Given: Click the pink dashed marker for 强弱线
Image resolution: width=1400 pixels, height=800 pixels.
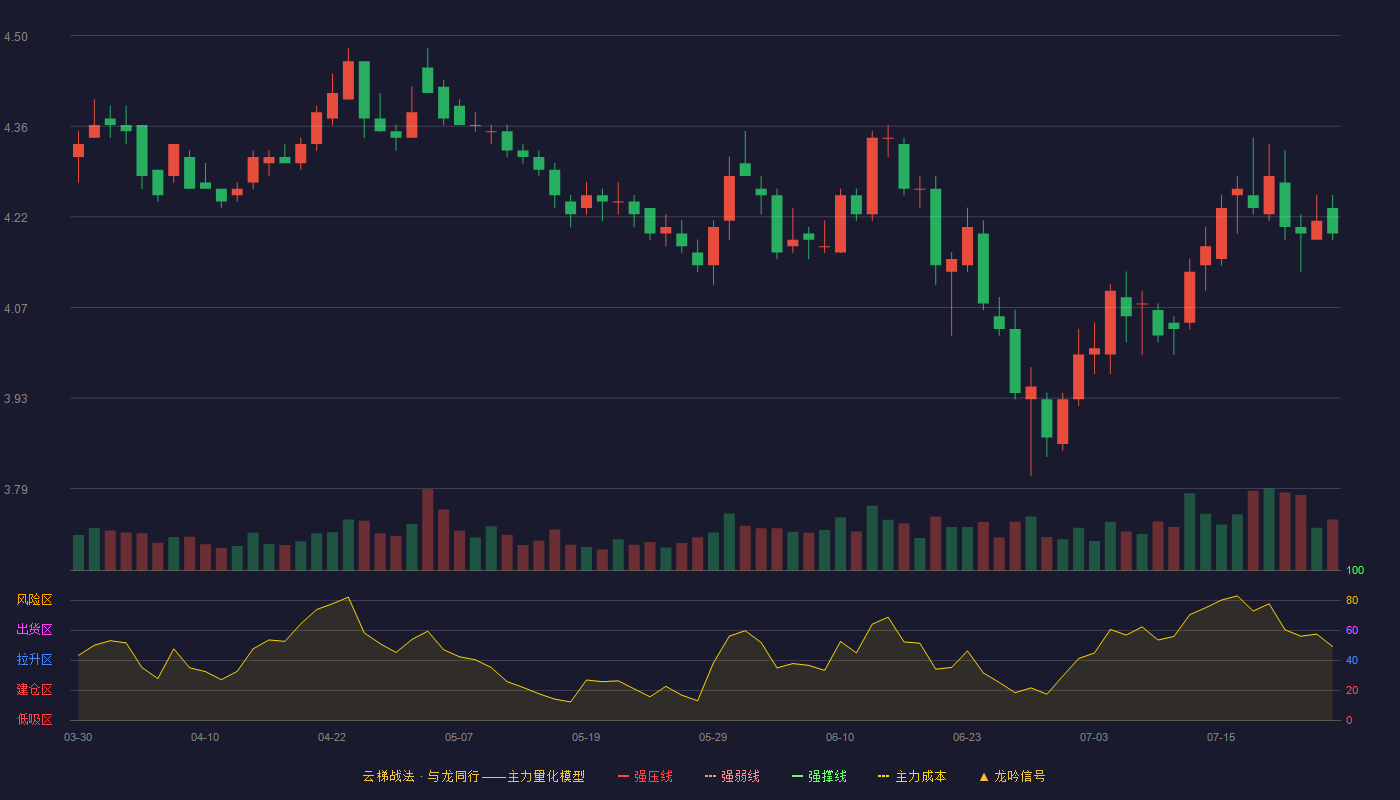Looking at the screenshot, I should pyautogui.click(x=710, y=776).
